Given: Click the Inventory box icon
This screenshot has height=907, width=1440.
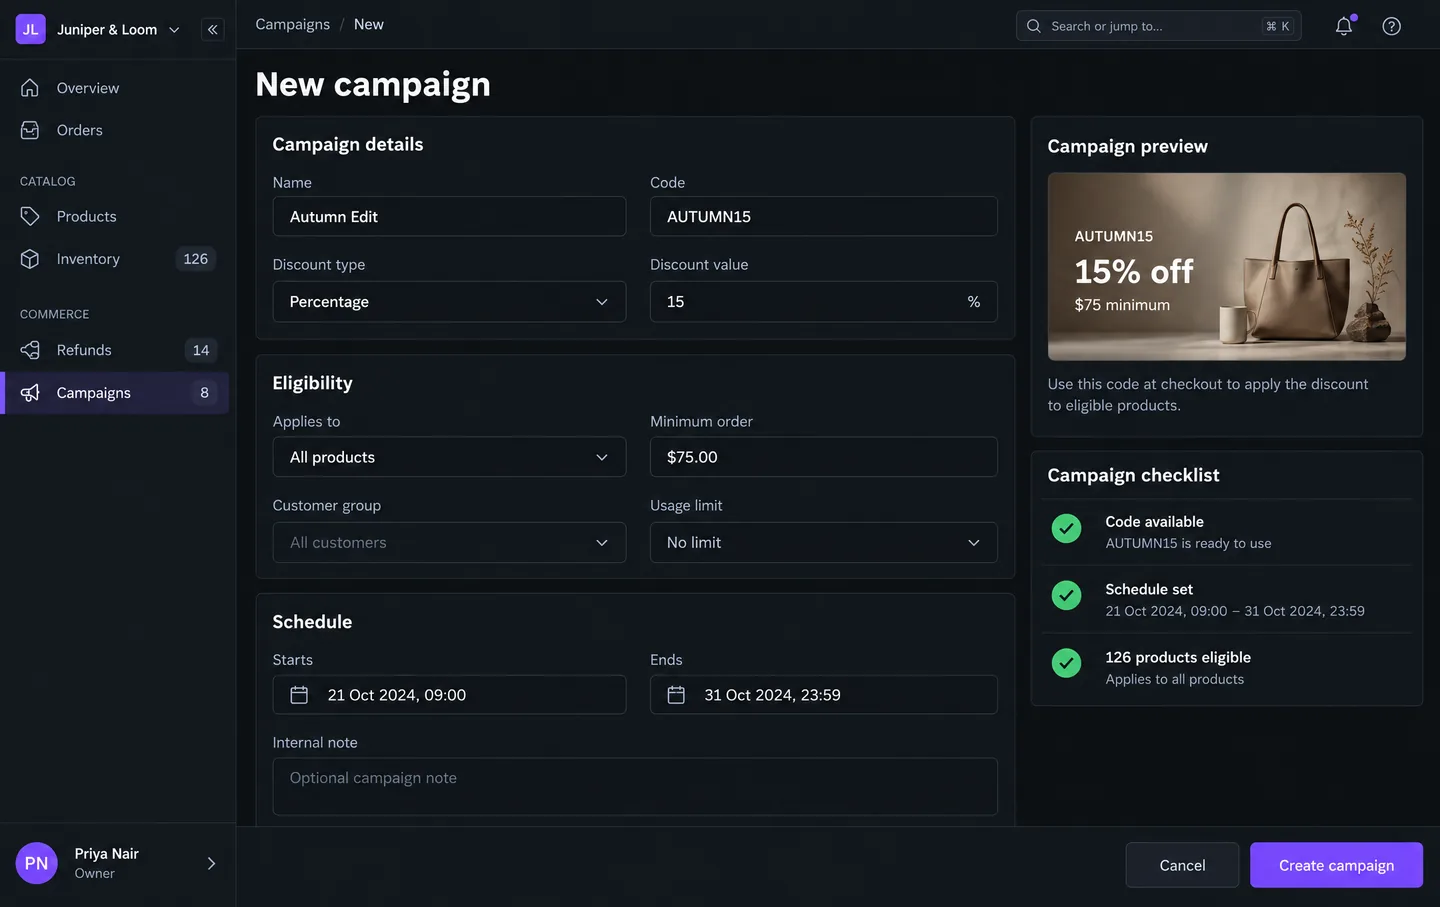Looking at the screenshot, I should pos(30,259).
